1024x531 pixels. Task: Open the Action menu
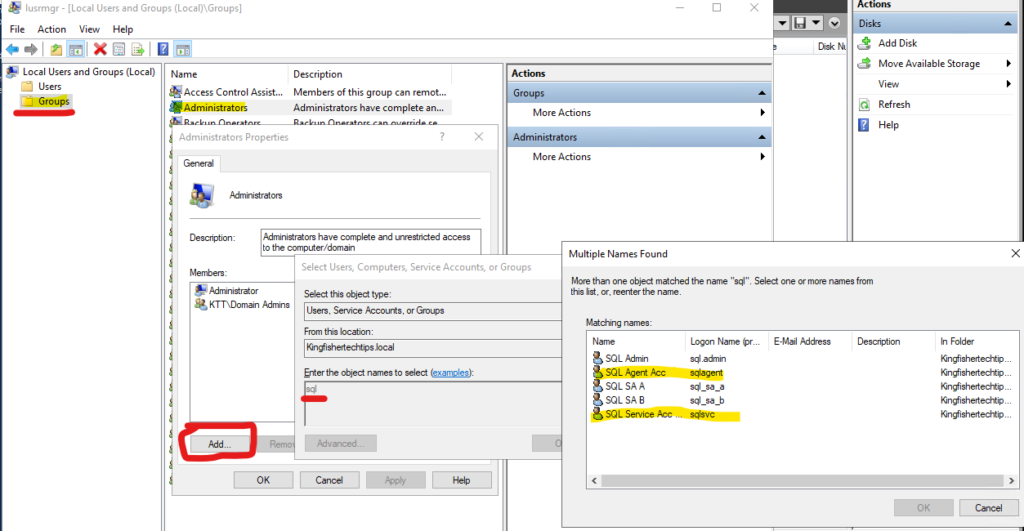[x=52, y=29]
